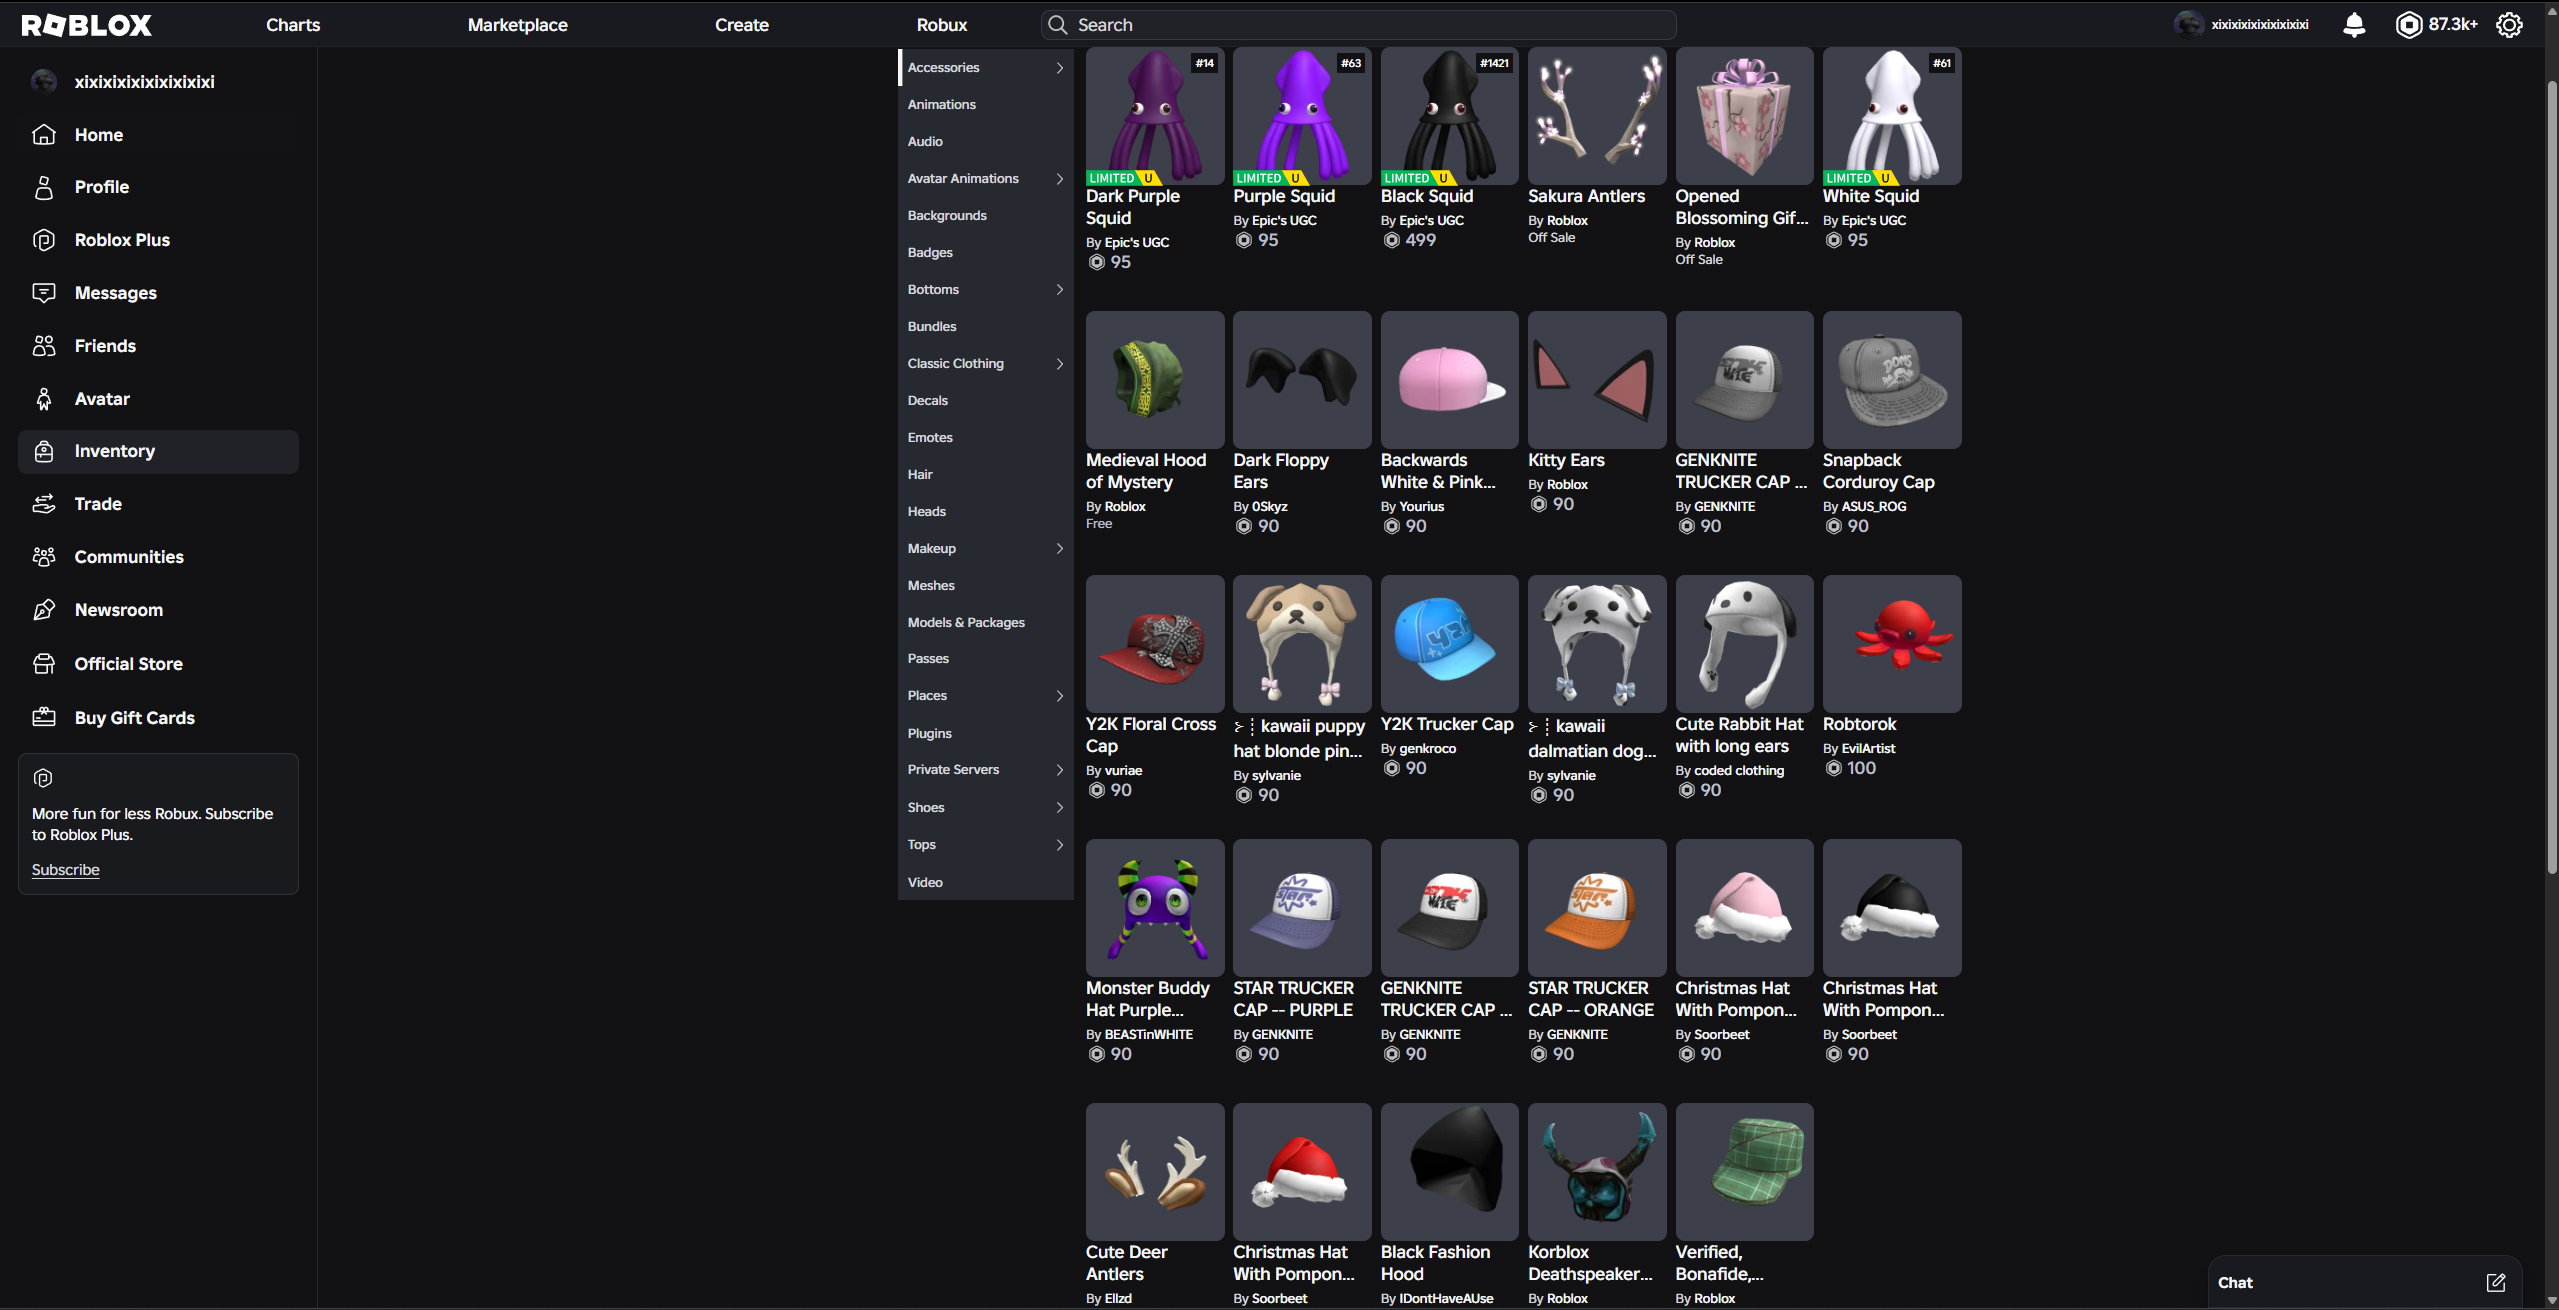Image resolution: width=2559 pixels, height=1310 pixels.
Task: Open the Robtorok item title link
Action: tap(1859, 724)
